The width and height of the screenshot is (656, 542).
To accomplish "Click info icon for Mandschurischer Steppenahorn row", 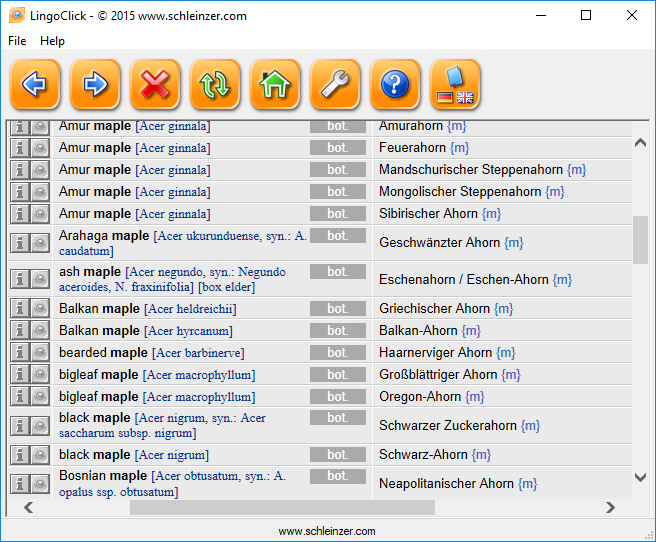I will point(19,170).
